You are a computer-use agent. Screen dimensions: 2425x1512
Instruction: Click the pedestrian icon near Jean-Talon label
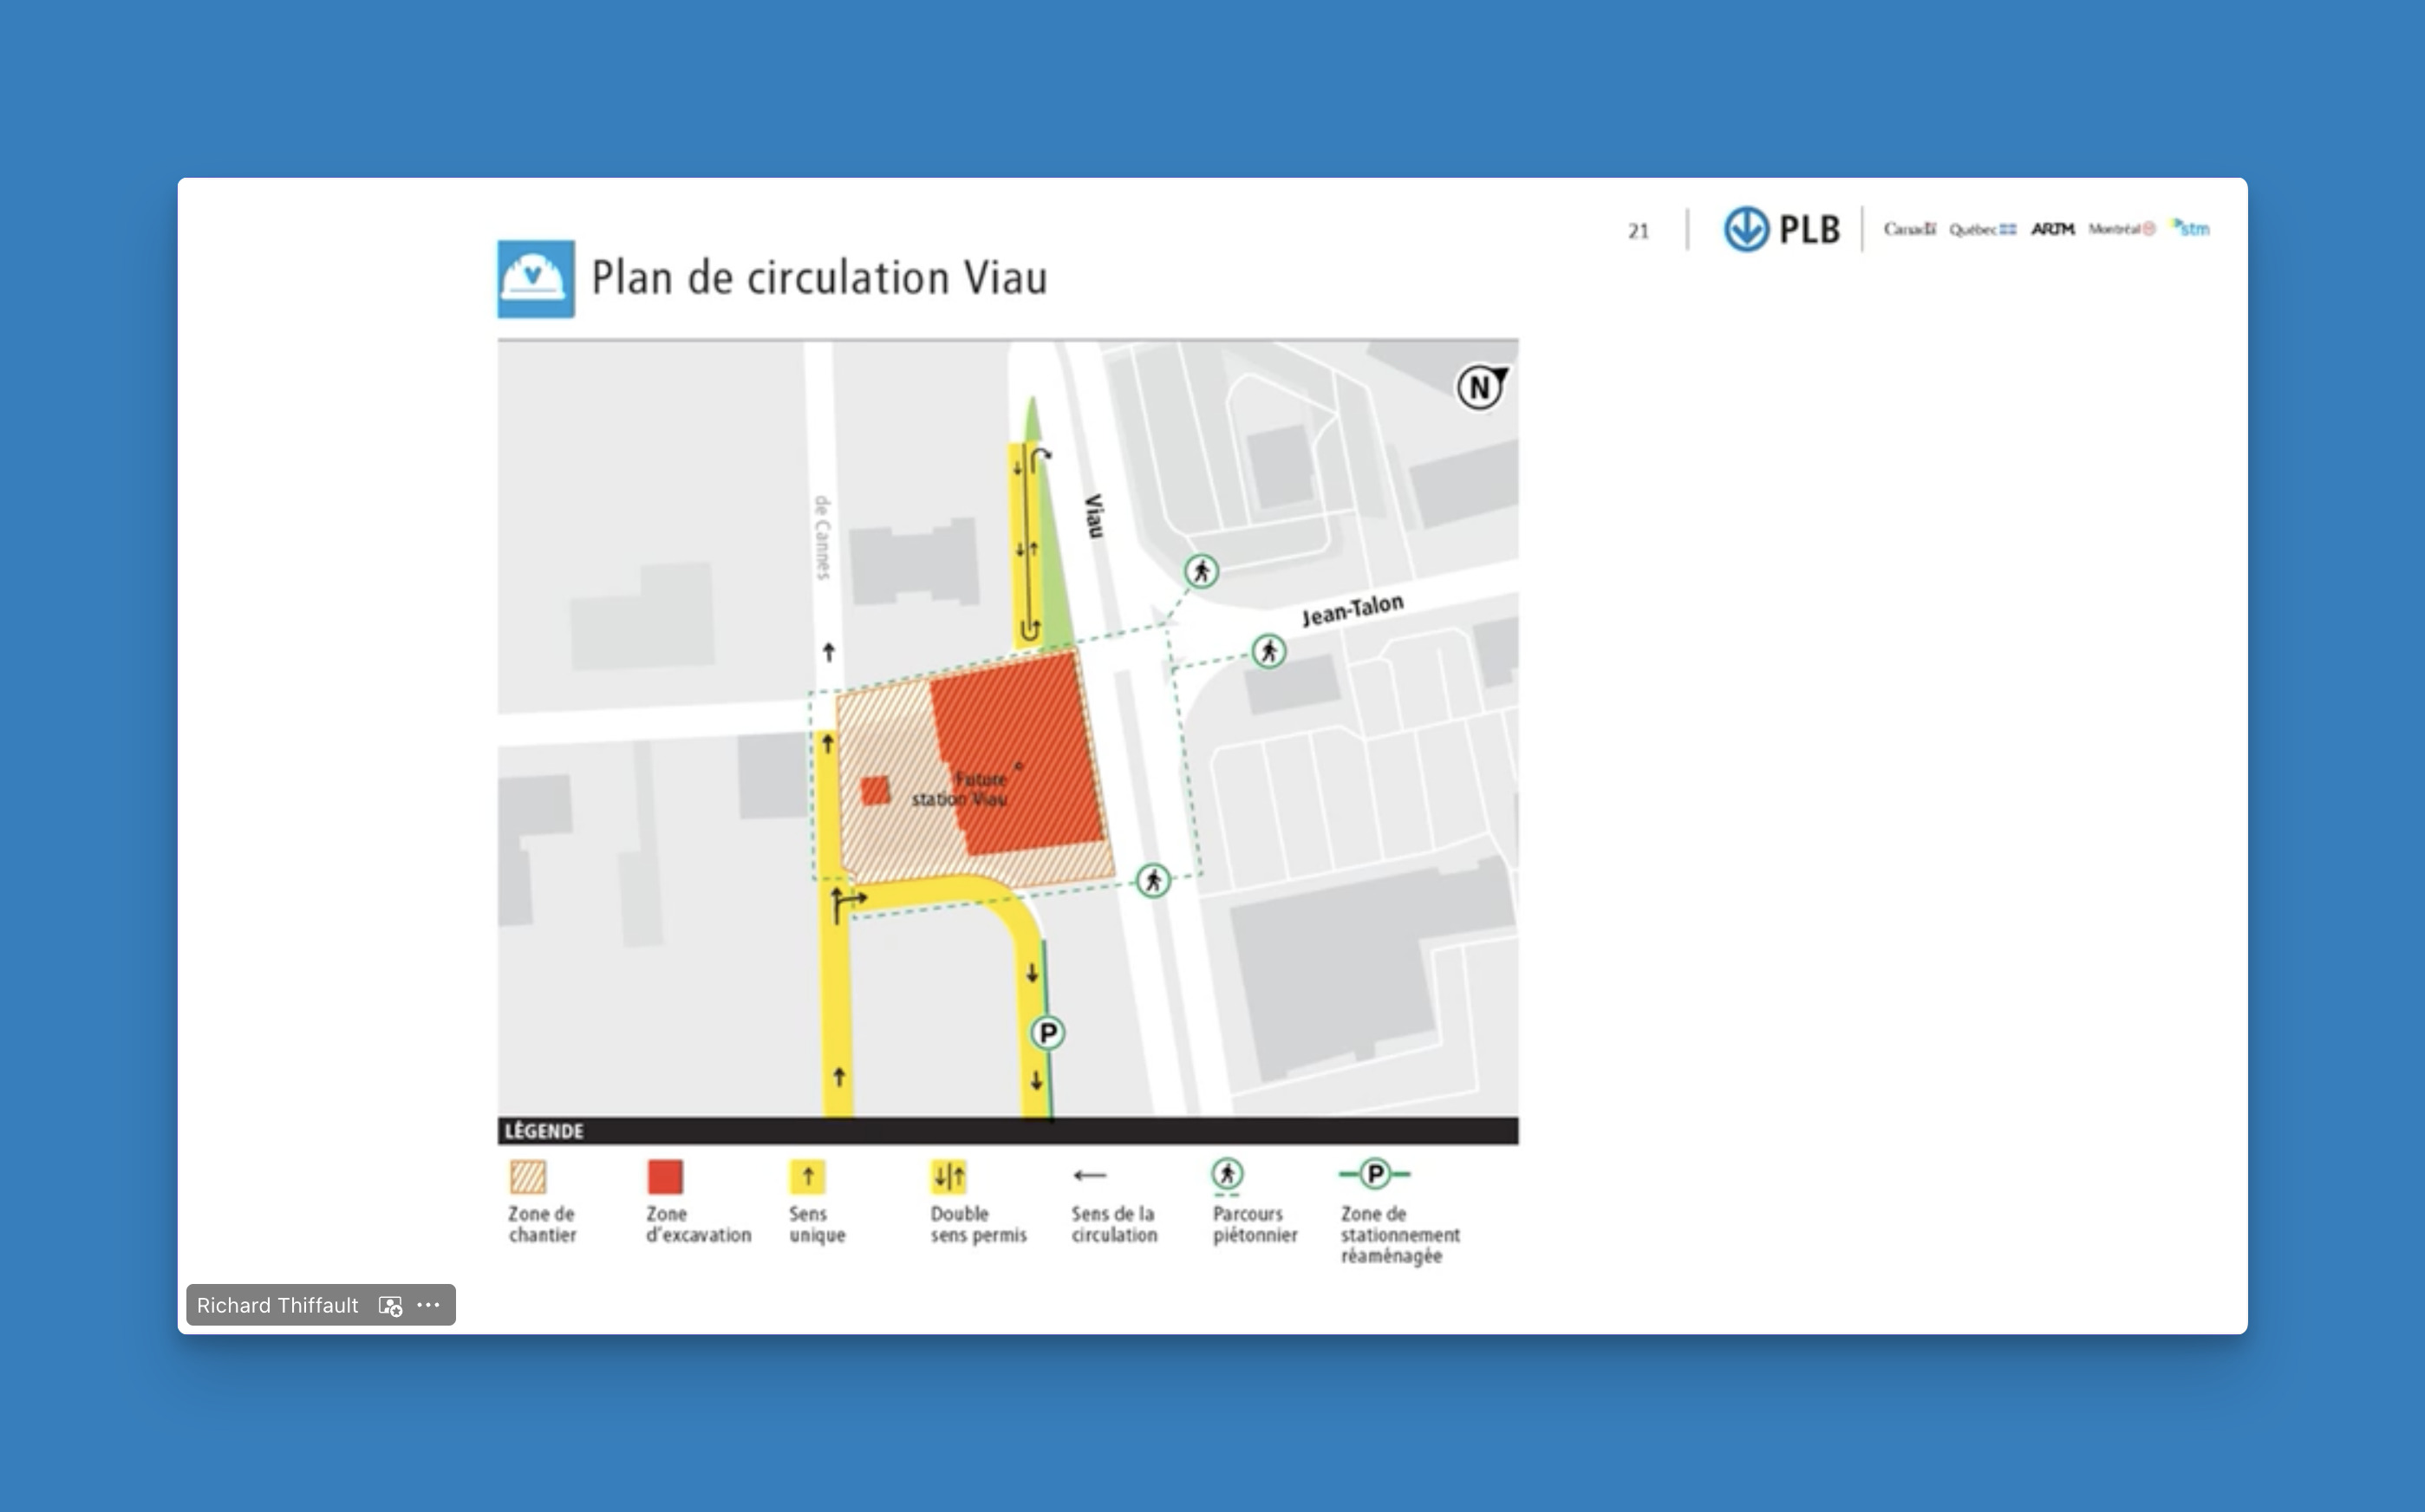pos(1269,652)
